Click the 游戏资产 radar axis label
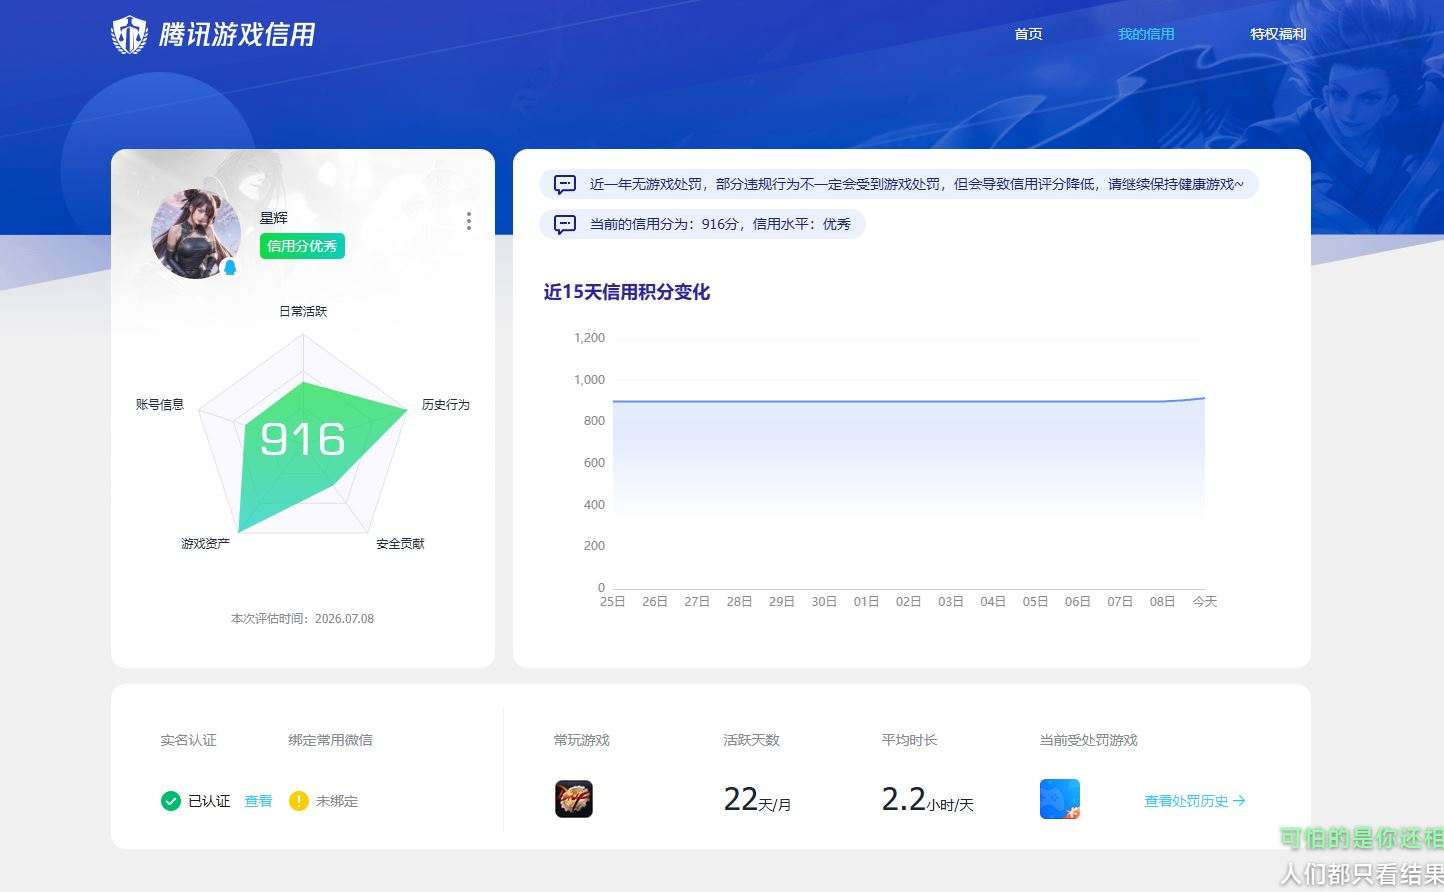 tap(205, 544)
